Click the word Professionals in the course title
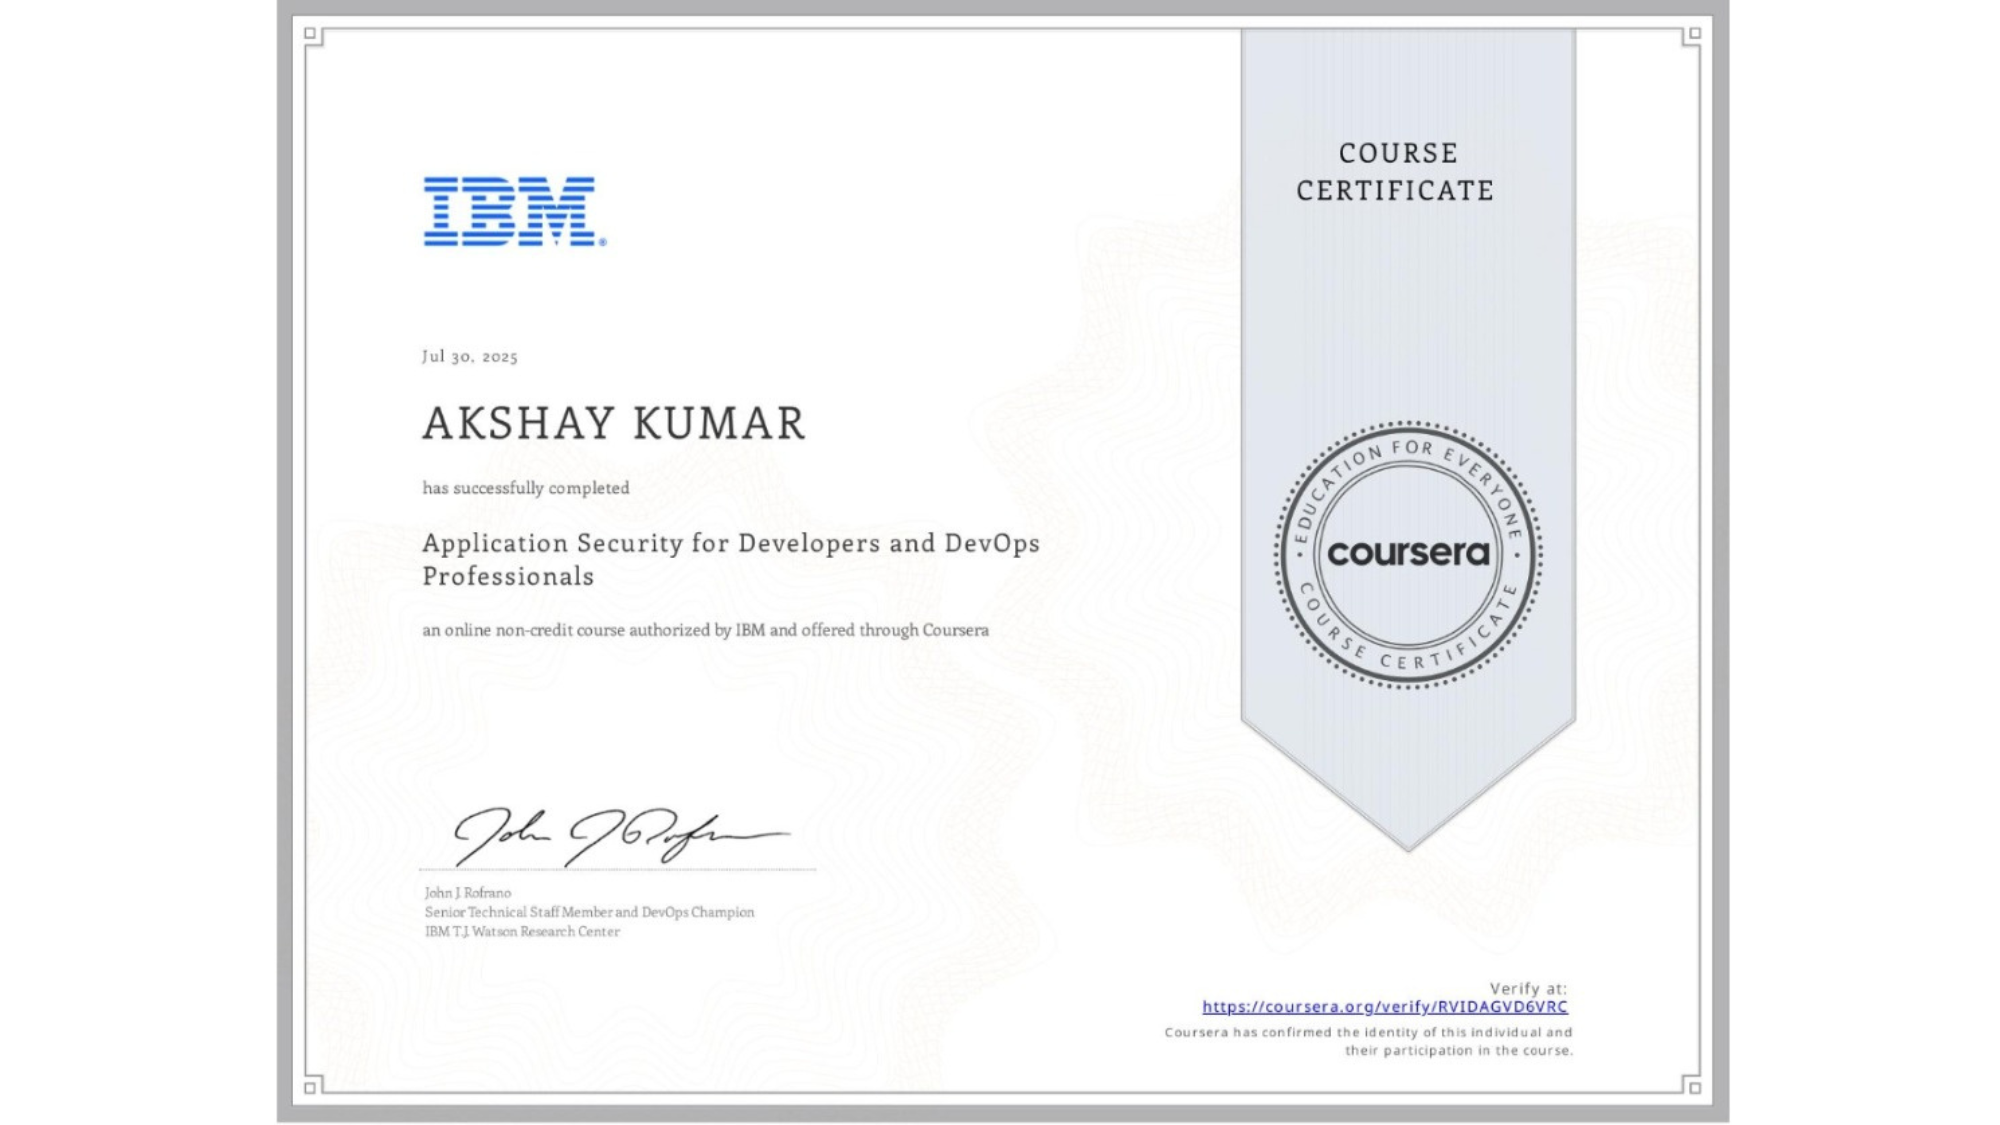Image resolution: width=2000 pixels, height=1125 pixels. 508,577
